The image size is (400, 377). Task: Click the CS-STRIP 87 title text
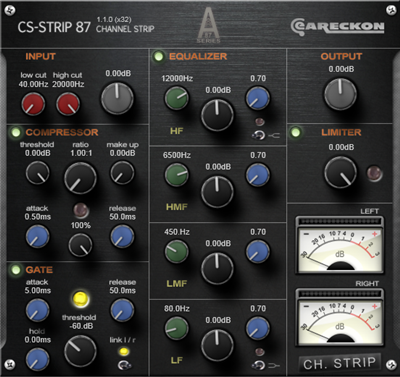[x=54, y=27]
